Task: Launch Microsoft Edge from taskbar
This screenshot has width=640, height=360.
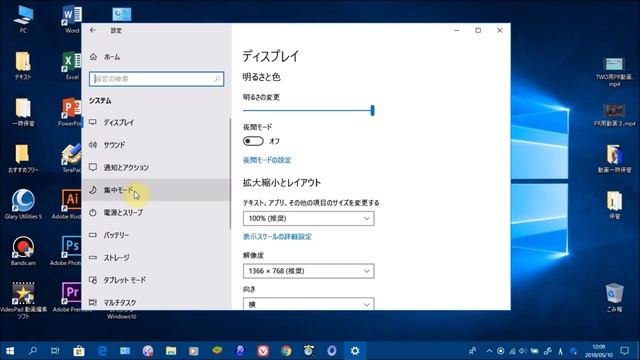Action: click(102, 351)
